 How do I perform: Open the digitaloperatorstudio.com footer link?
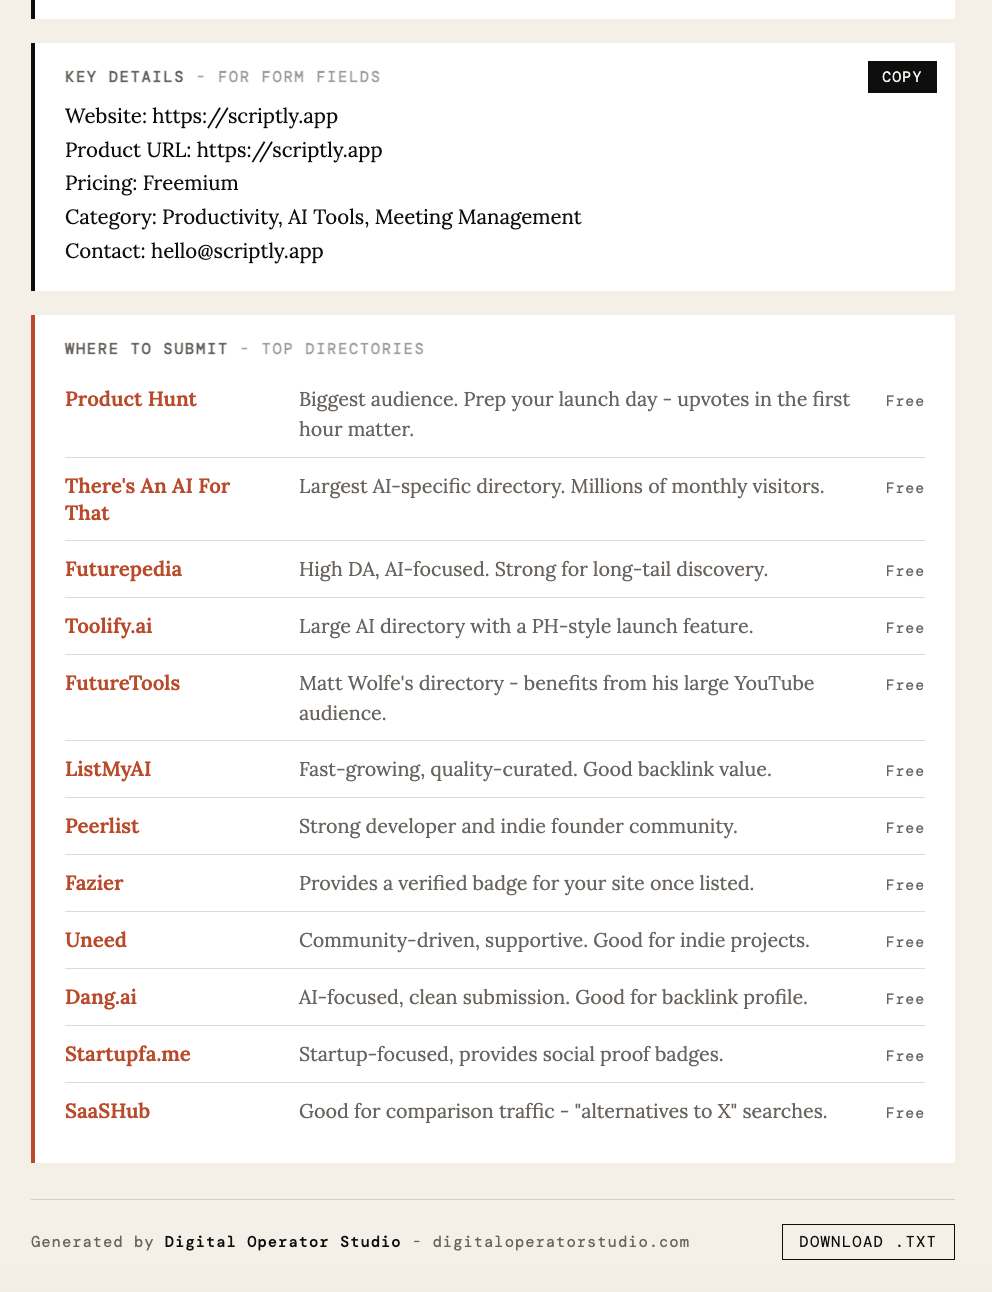pos(561,1242)
